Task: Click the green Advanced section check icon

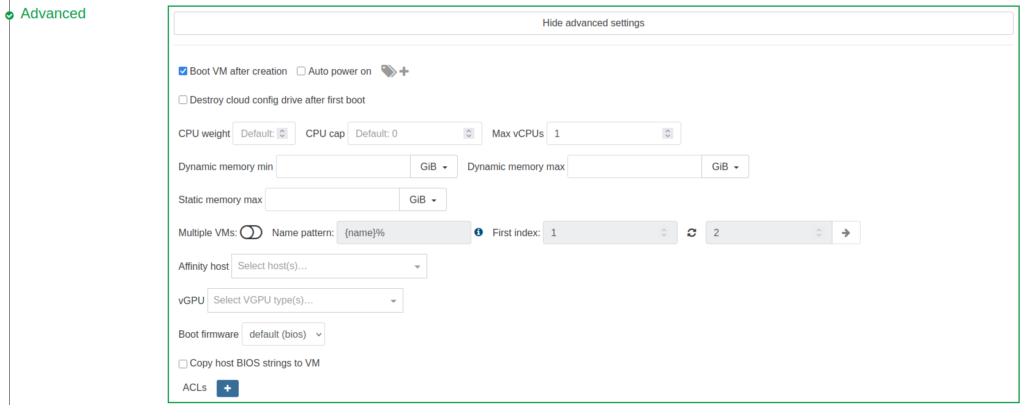Action: coord(10,15)
